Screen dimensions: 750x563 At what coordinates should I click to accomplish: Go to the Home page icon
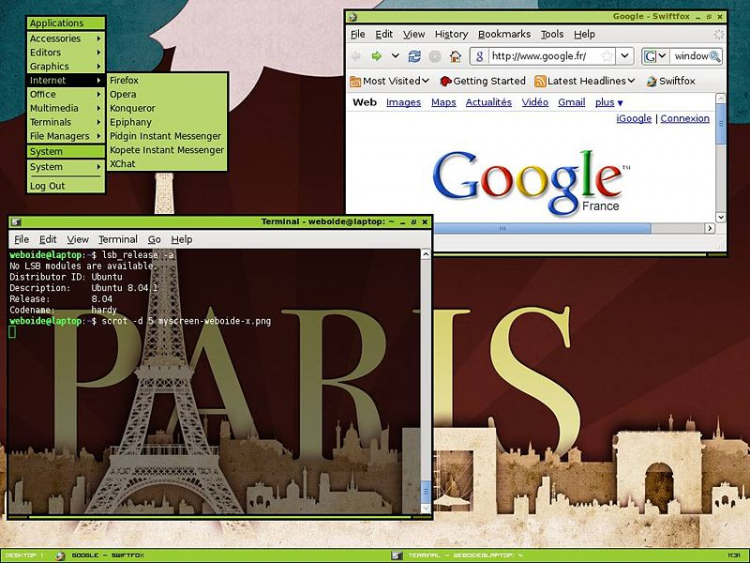point(455,57)
